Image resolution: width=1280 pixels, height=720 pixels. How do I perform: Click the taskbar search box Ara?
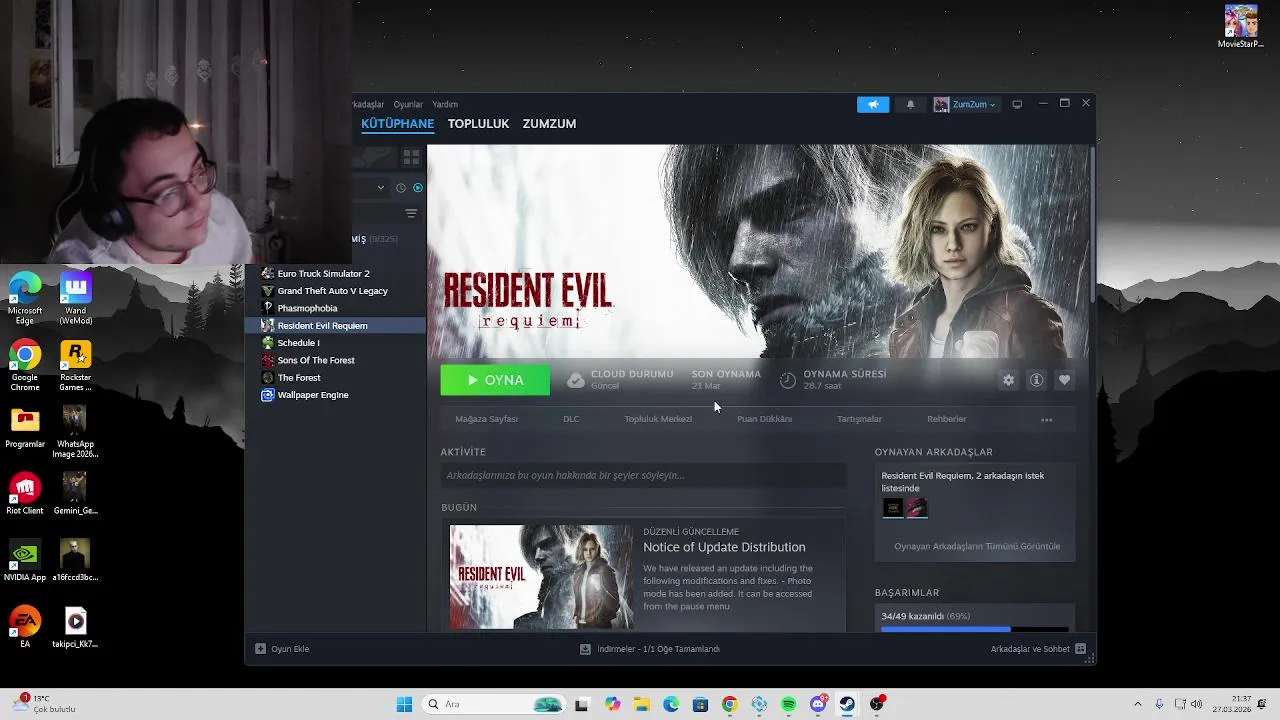click(493, 704)
